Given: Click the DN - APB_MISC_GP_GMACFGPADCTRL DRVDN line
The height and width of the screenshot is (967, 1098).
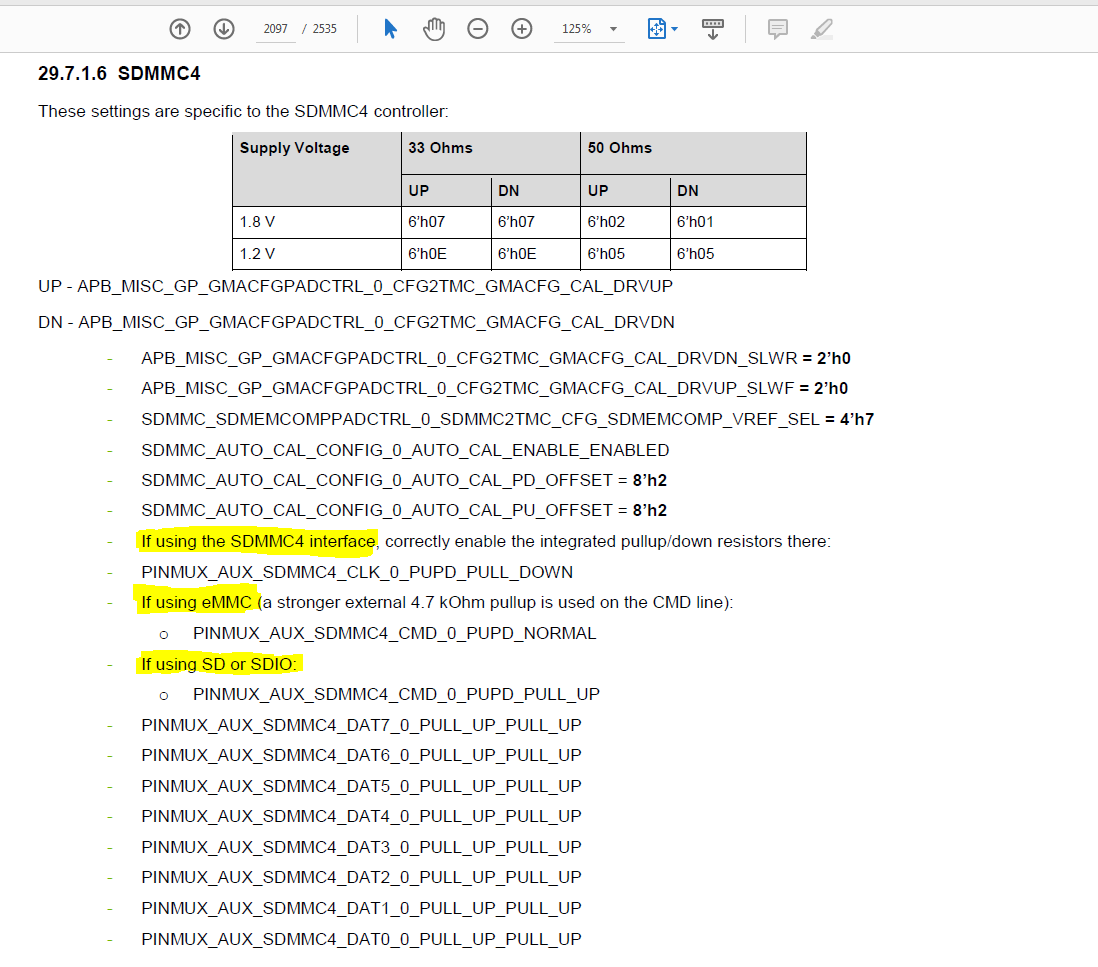Looking at the screenshot, I should (x=356, y=322).
